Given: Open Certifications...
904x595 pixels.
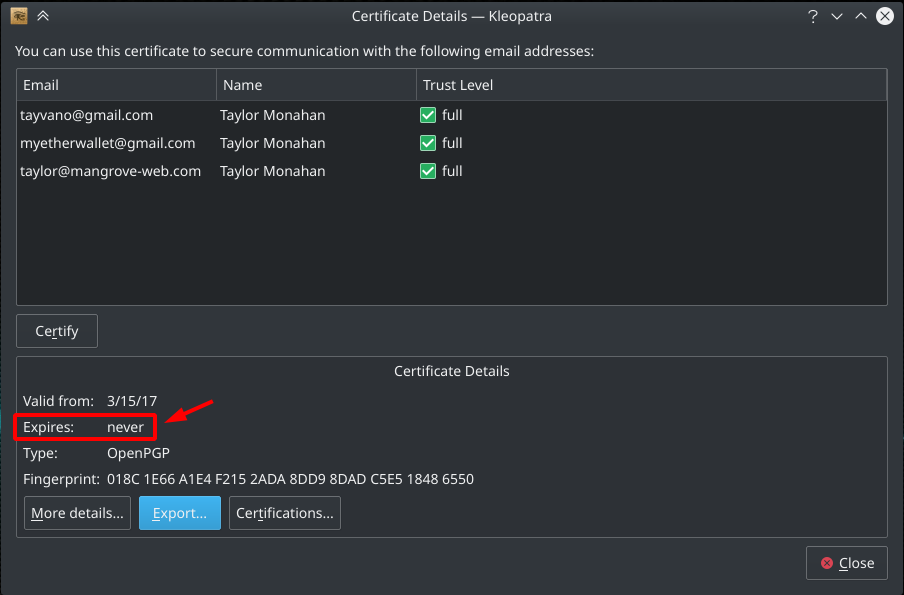Looking at the screenshot, I should [285, 513].
